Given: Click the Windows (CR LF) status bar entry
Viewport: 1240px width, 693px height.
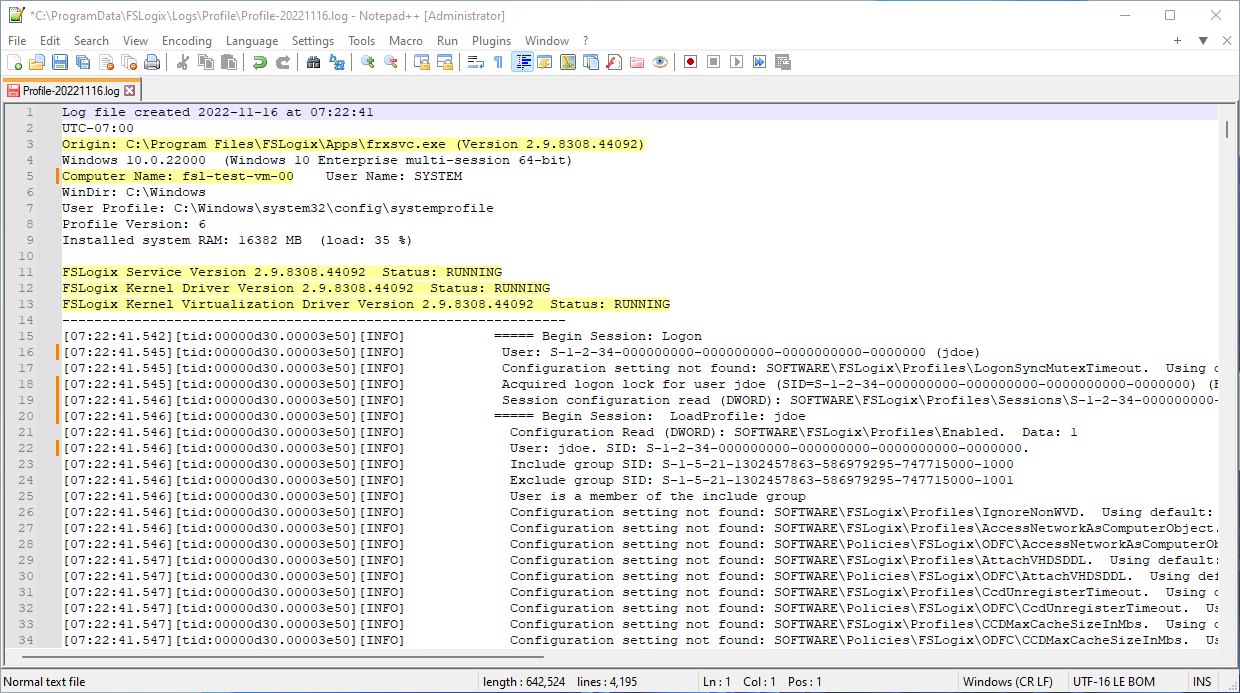Looking at the screenshot, I should point(1007,682).
